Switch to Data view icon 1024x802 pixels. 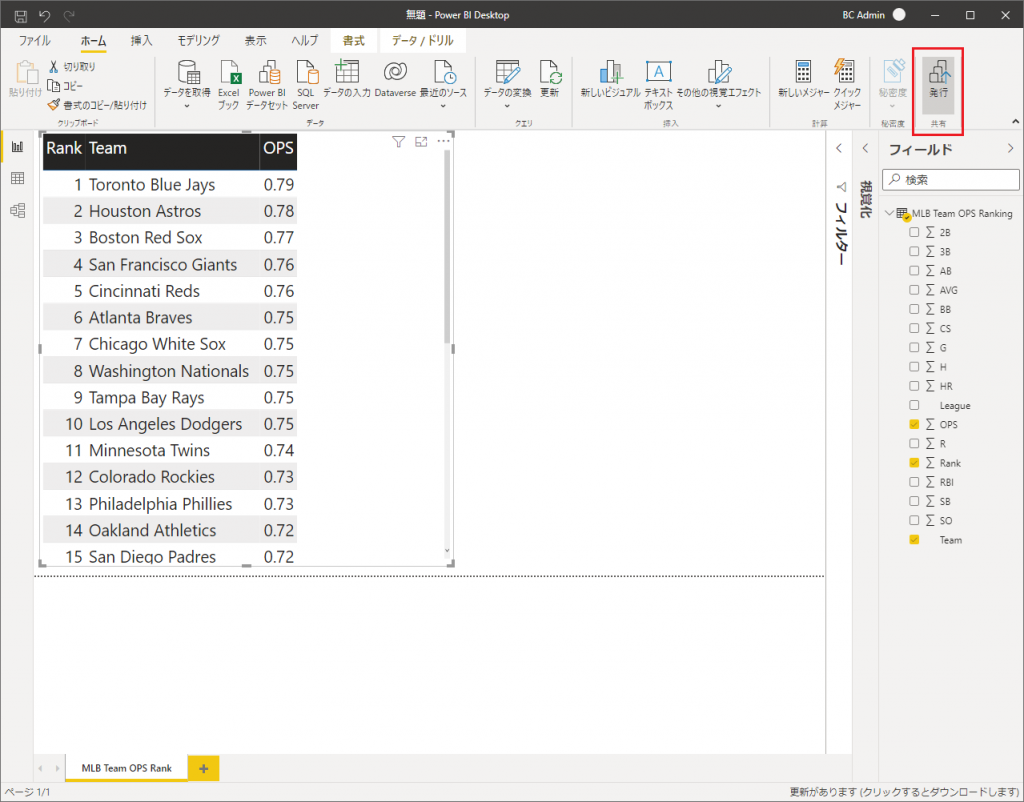tap(18, 178)
